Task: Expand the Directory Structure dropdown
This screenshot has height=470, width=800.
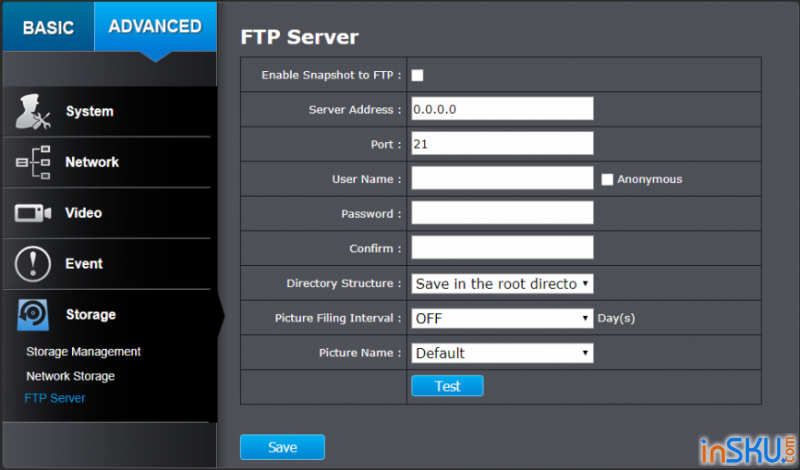Action: pos(502,284)
